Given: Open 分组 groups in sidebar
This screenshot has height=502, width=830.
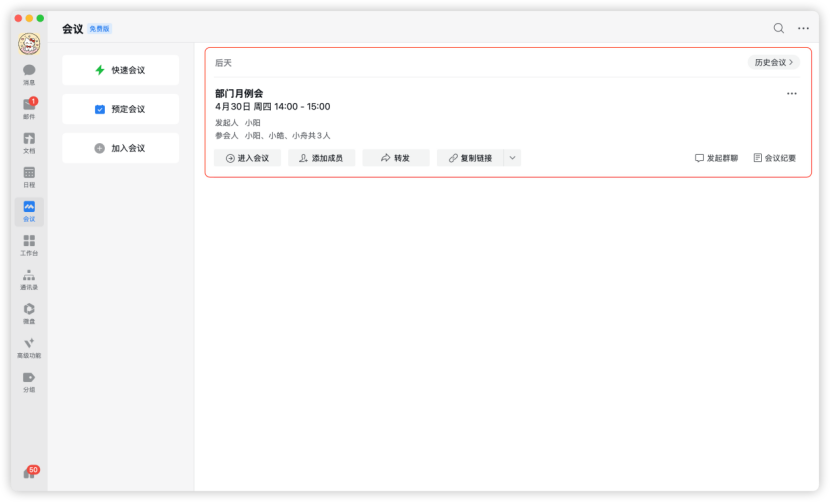Looking at the screenshot, I should click(x=29, y=382).
